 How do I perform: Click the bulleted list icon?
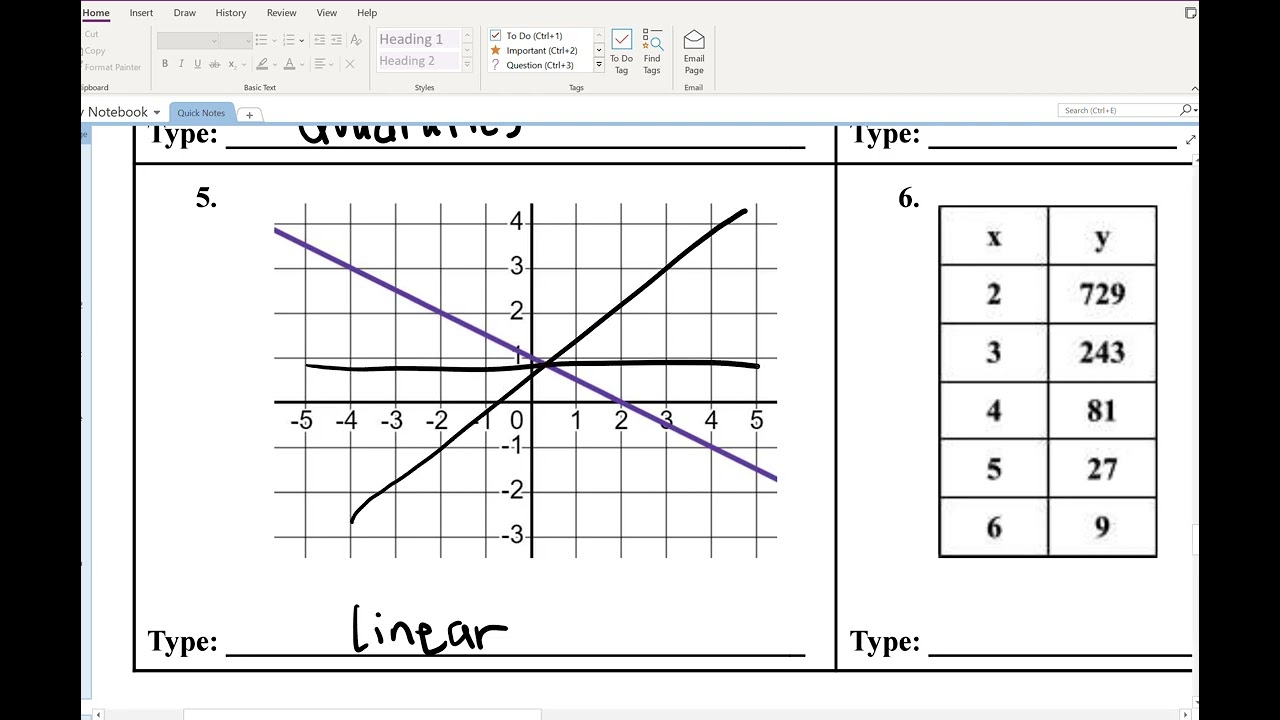coord(261,40)
